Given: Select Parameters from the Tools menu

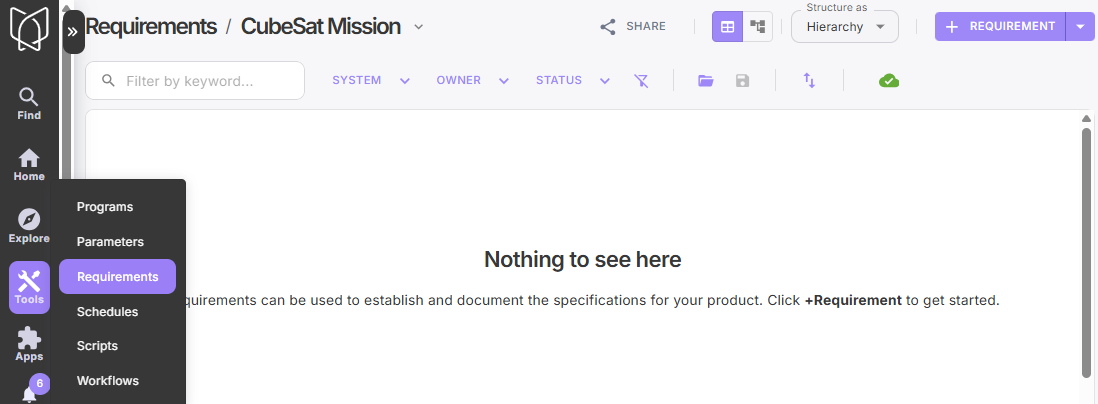Looking at the screenshot, I should pos(110,242).
